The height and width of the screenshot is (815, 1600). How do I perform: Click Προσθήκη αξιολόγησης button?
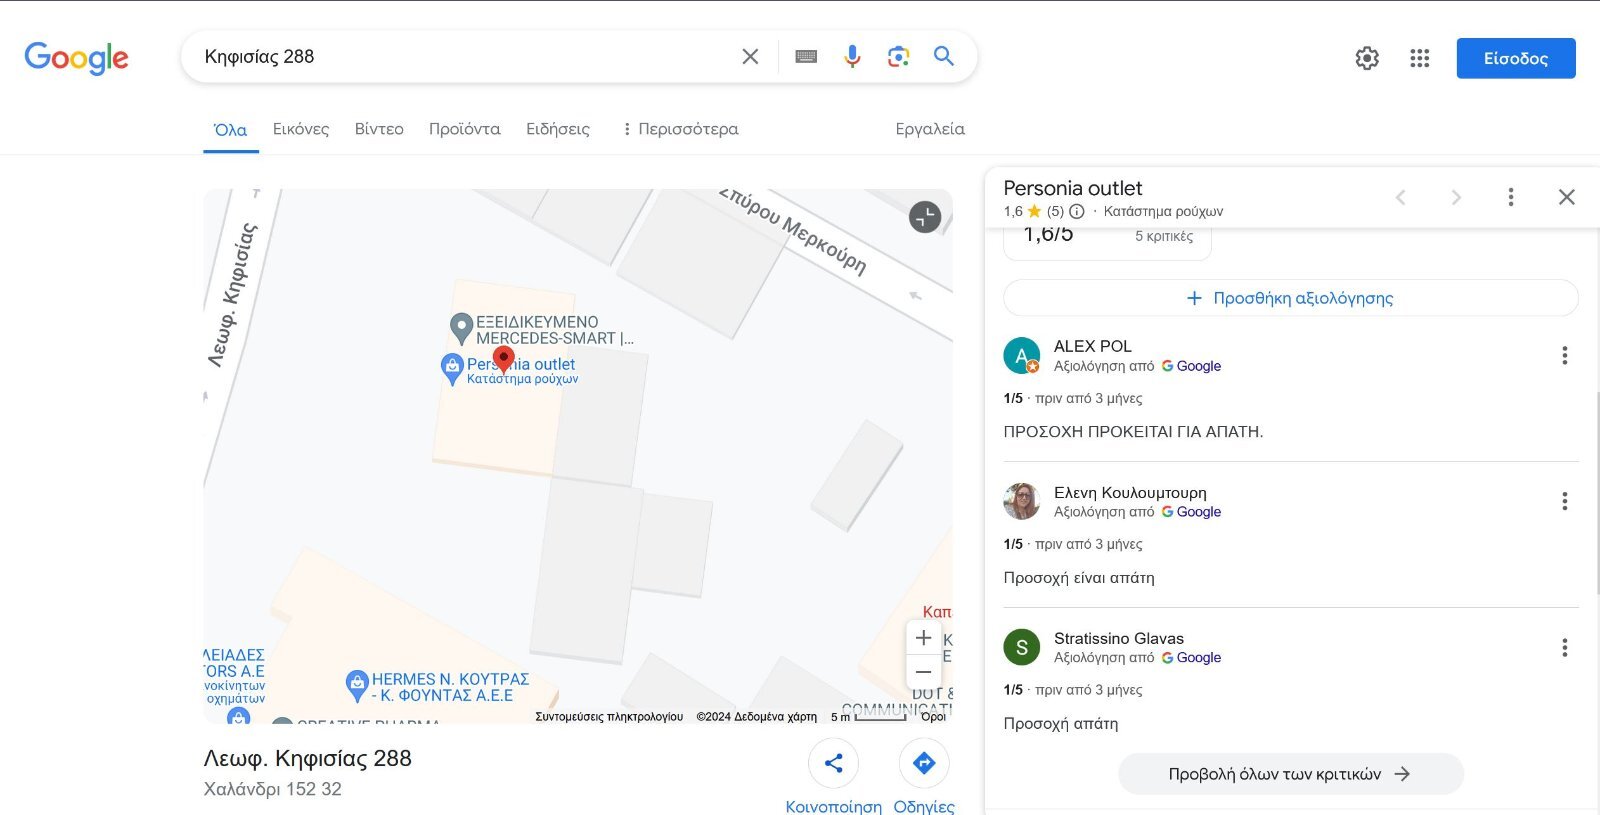click(x=1291, y=298)
